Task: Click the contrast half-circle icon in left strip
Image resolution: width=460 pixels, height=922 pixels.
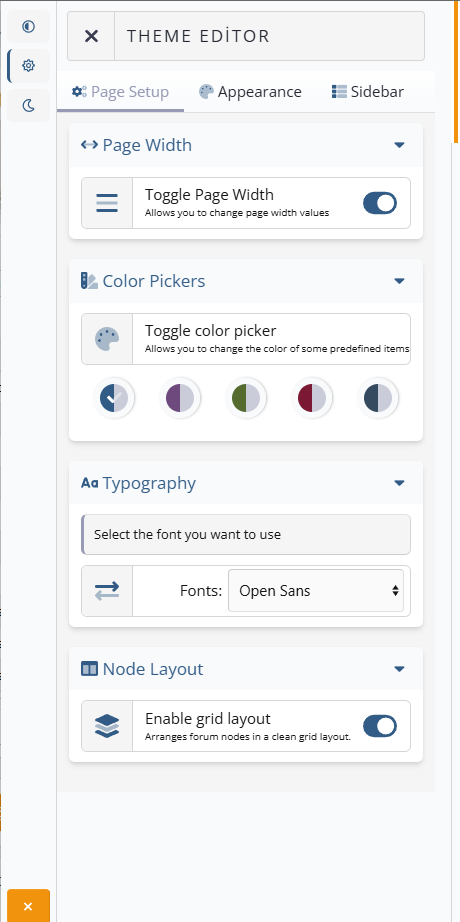Action: 28,26
